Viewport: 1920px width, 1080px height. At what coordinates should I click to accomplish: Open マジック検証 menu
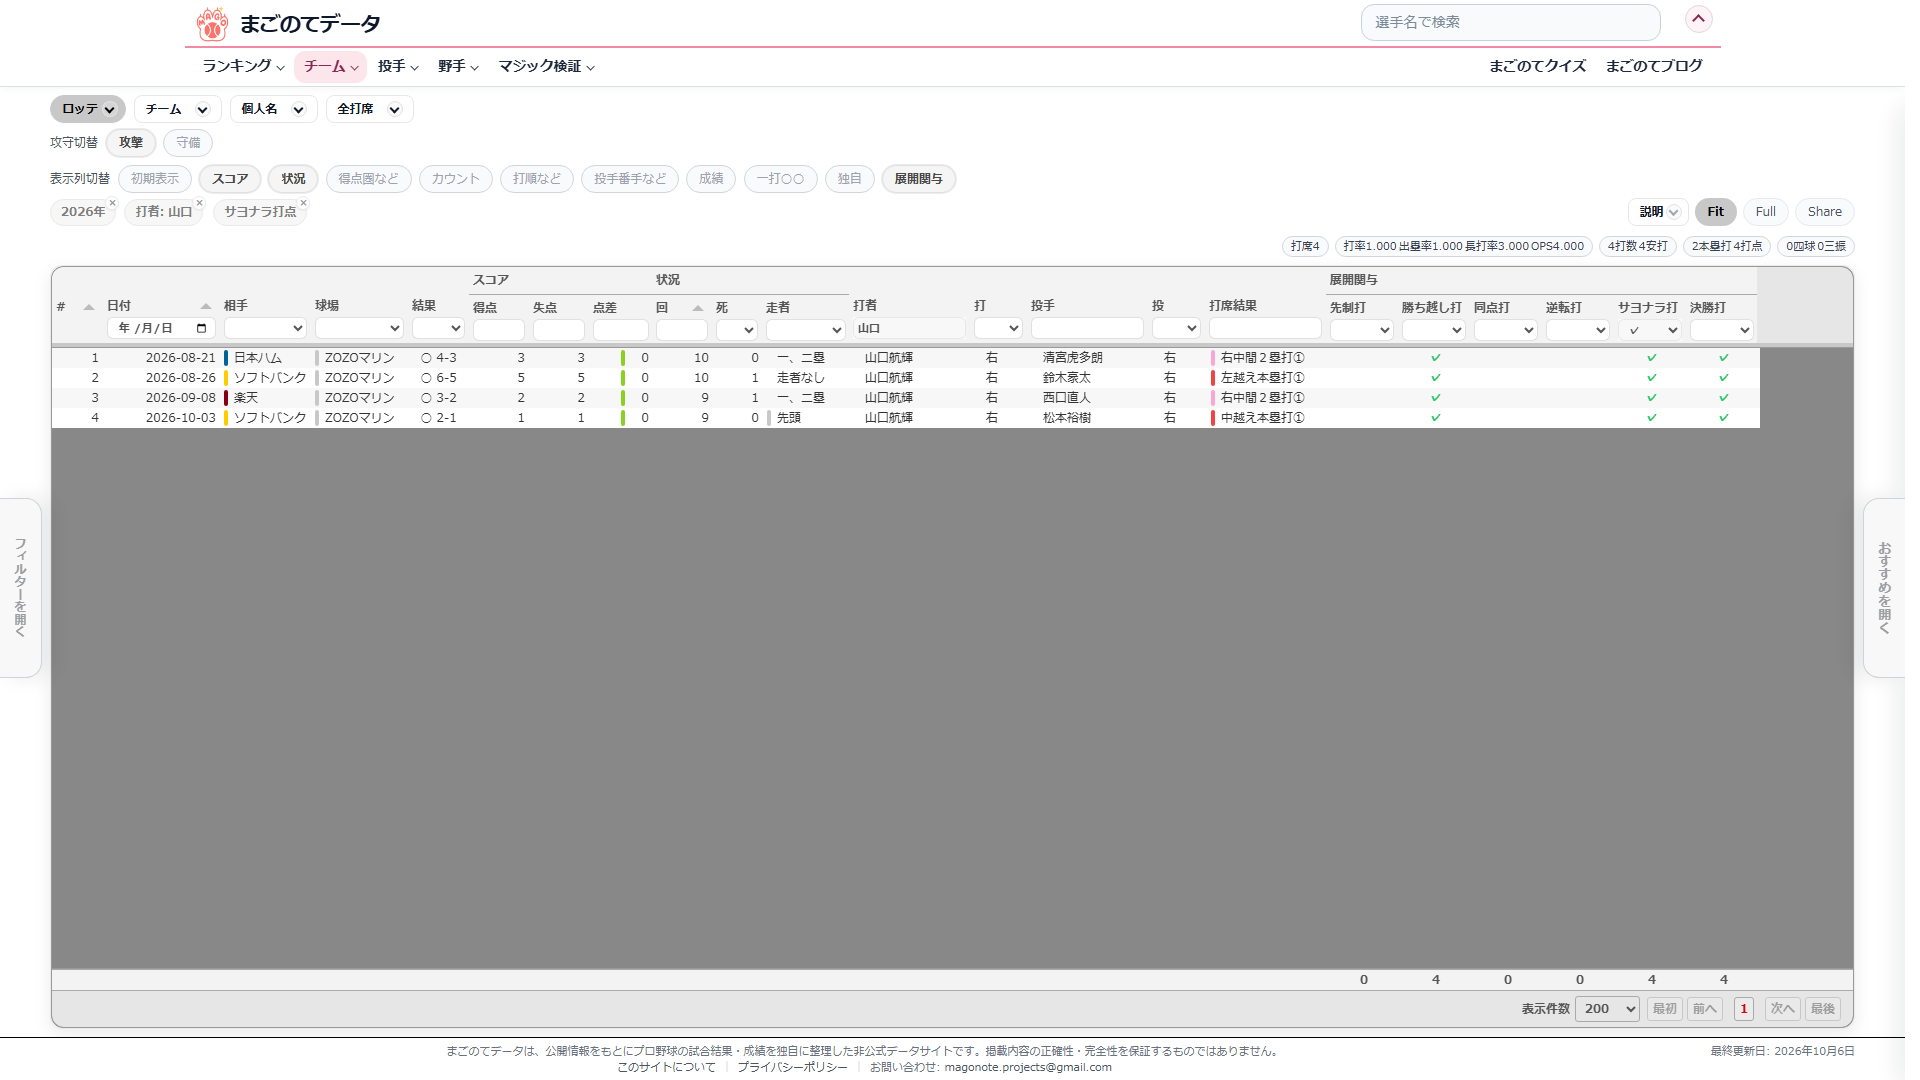[x=547, y=66]
